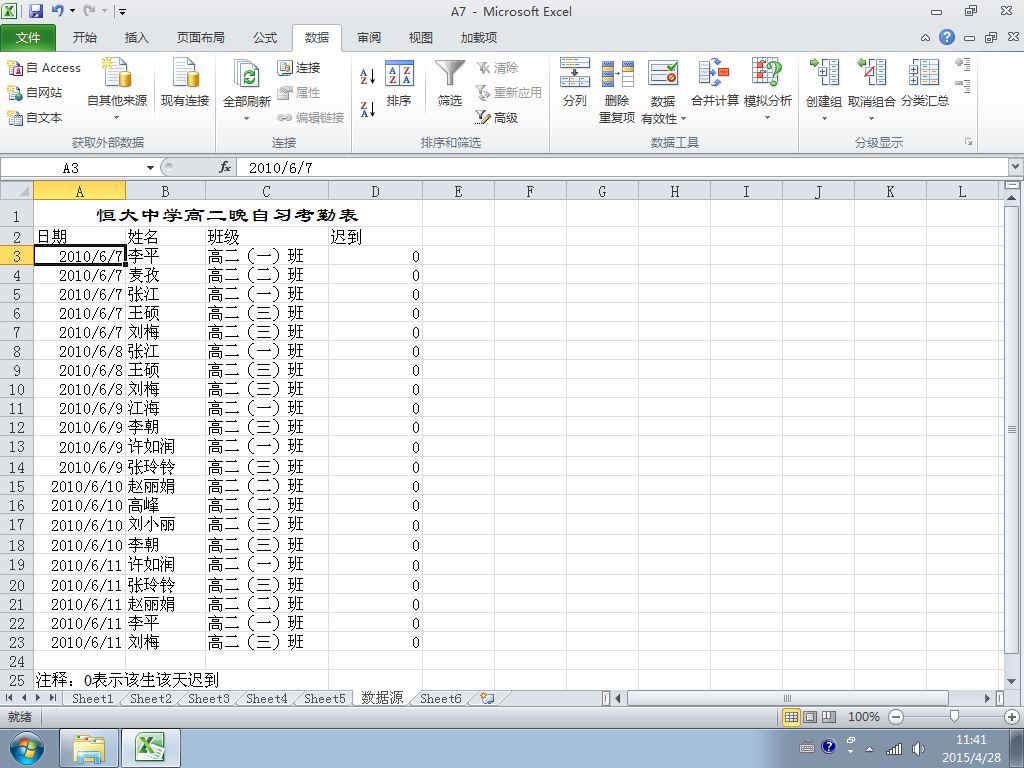
Task: Click the 100% zoom level
Action: pos(863,717)
